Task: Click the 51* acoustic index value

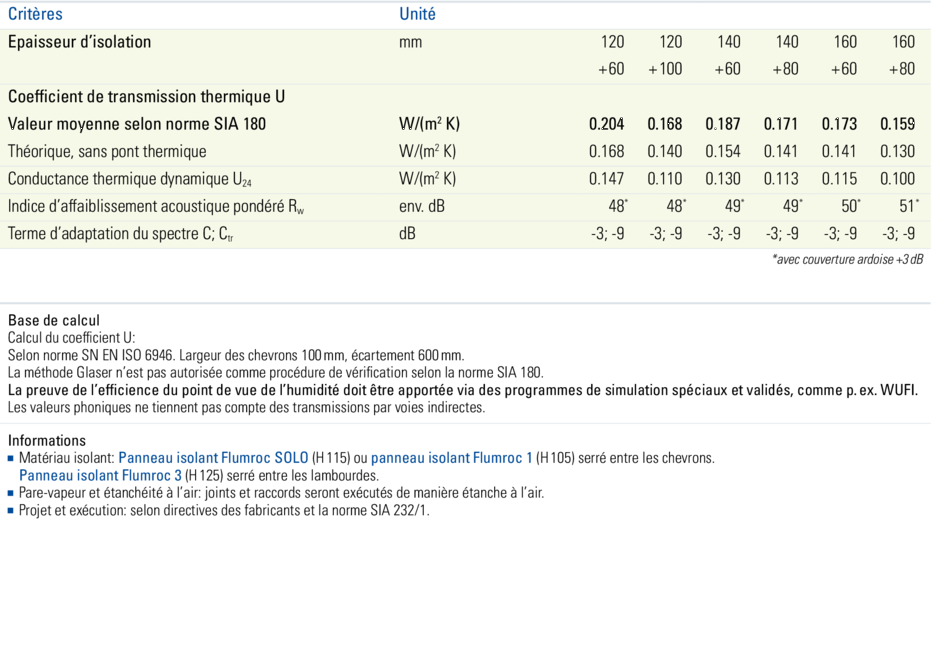Action: [906, 206]
